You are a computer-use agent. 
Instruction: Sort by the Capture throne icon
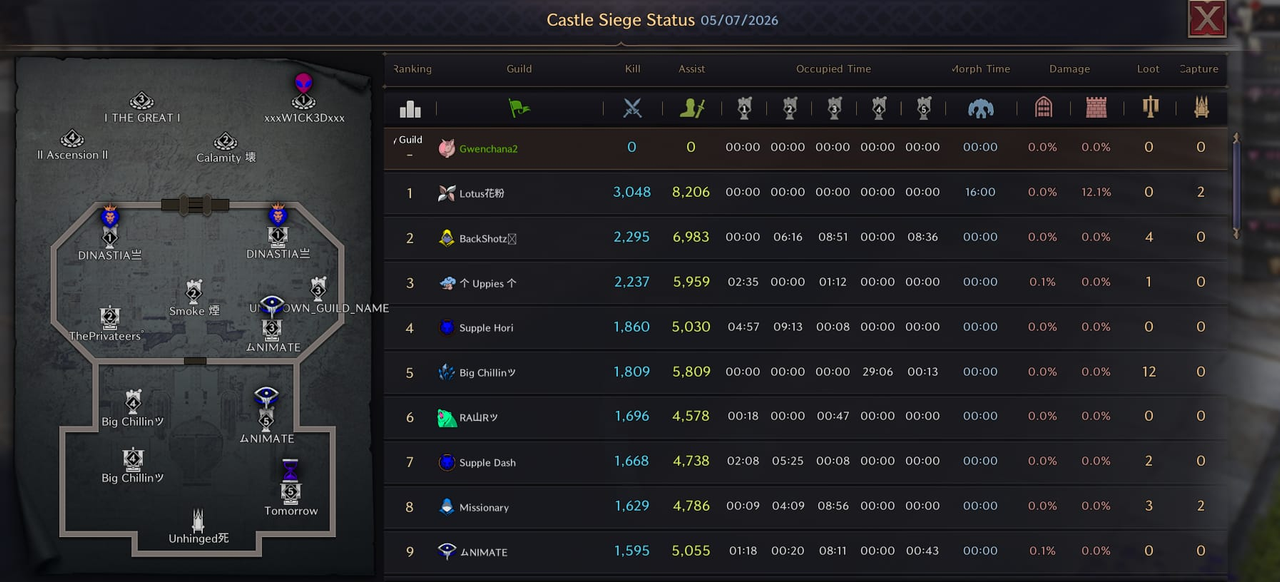(x=1202, y=108)
